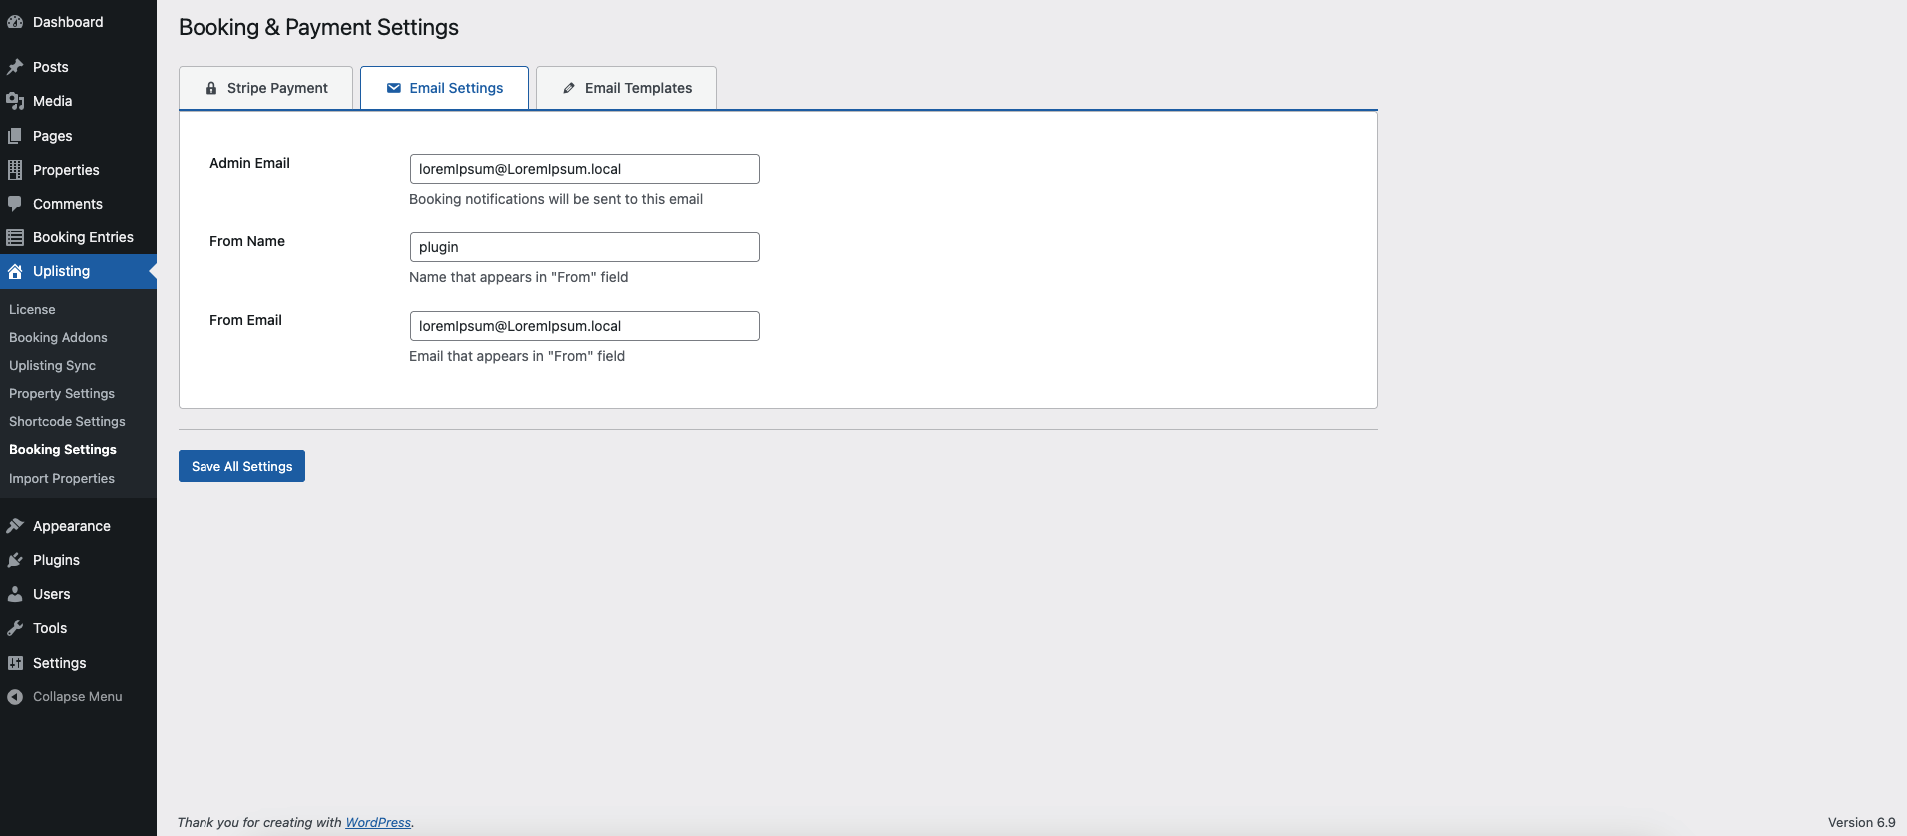This screenshot has height=836, width=1907.
Task: Click the Admin Email field label
Action: [249, 163]
